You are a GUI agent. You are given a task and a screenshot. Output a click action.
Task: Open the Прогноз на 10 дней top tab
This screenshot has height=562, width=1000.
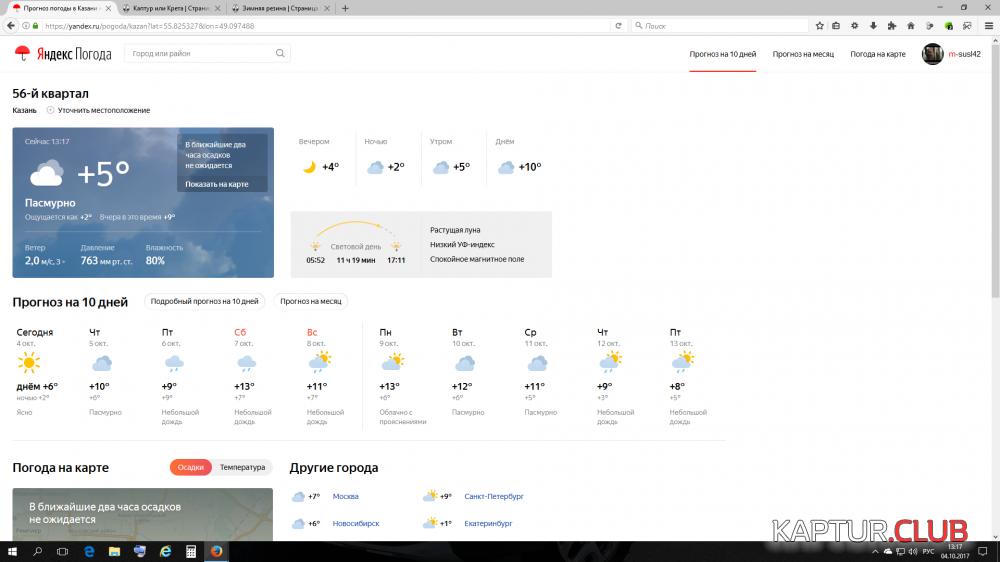[x=723, y=54]
